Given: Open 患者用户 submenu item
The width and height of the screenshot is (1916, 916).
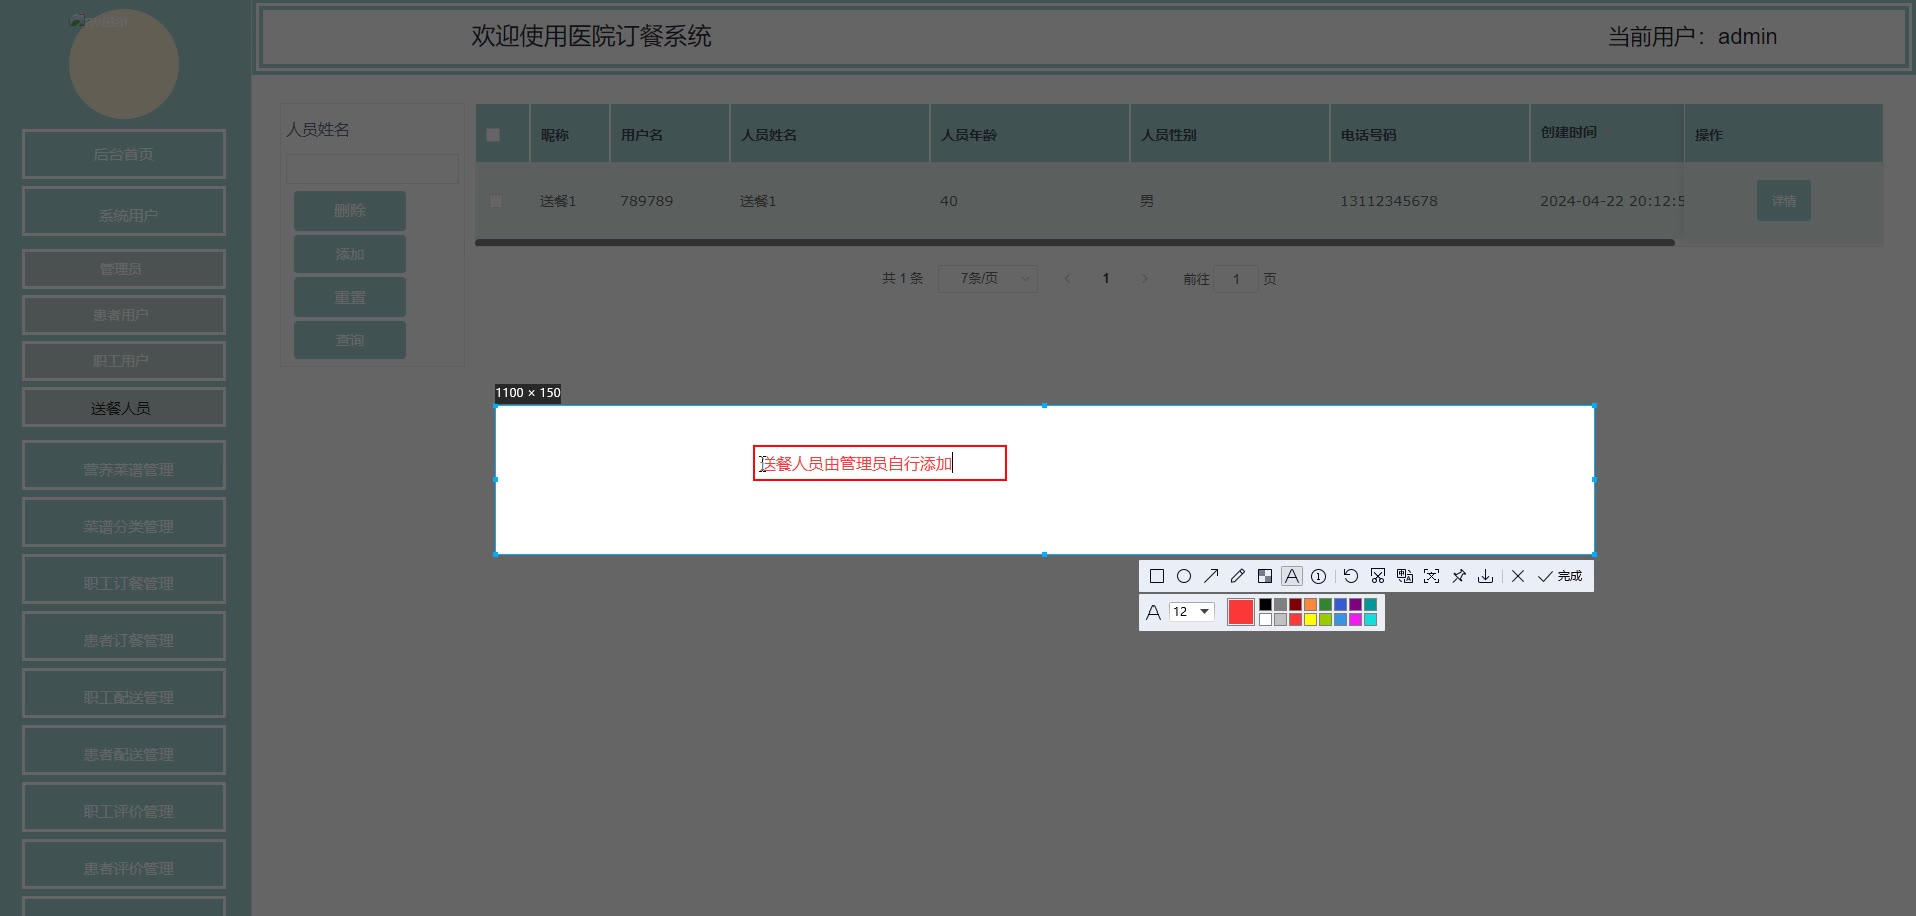Looking at the screenshot, I should tap(124, 315).
